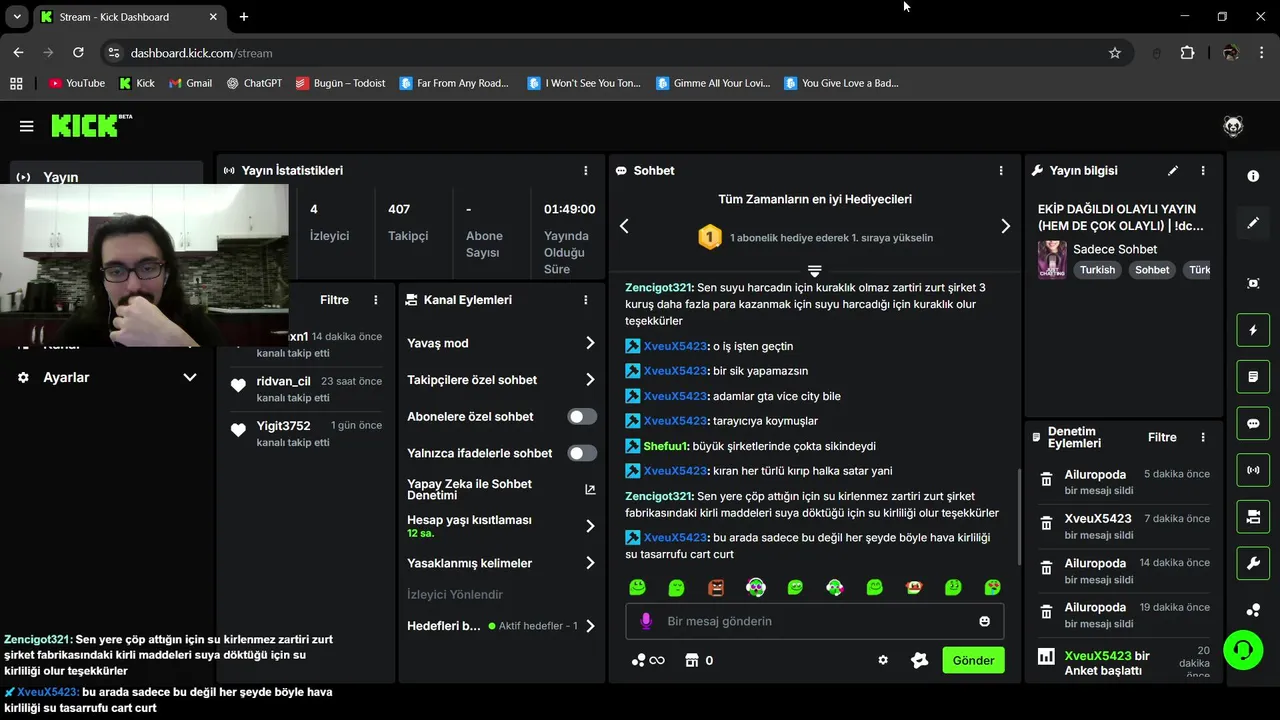Edit stream info with the Yayın bilgisi pencil
1280x720 pixels.
click(1173, 171)
